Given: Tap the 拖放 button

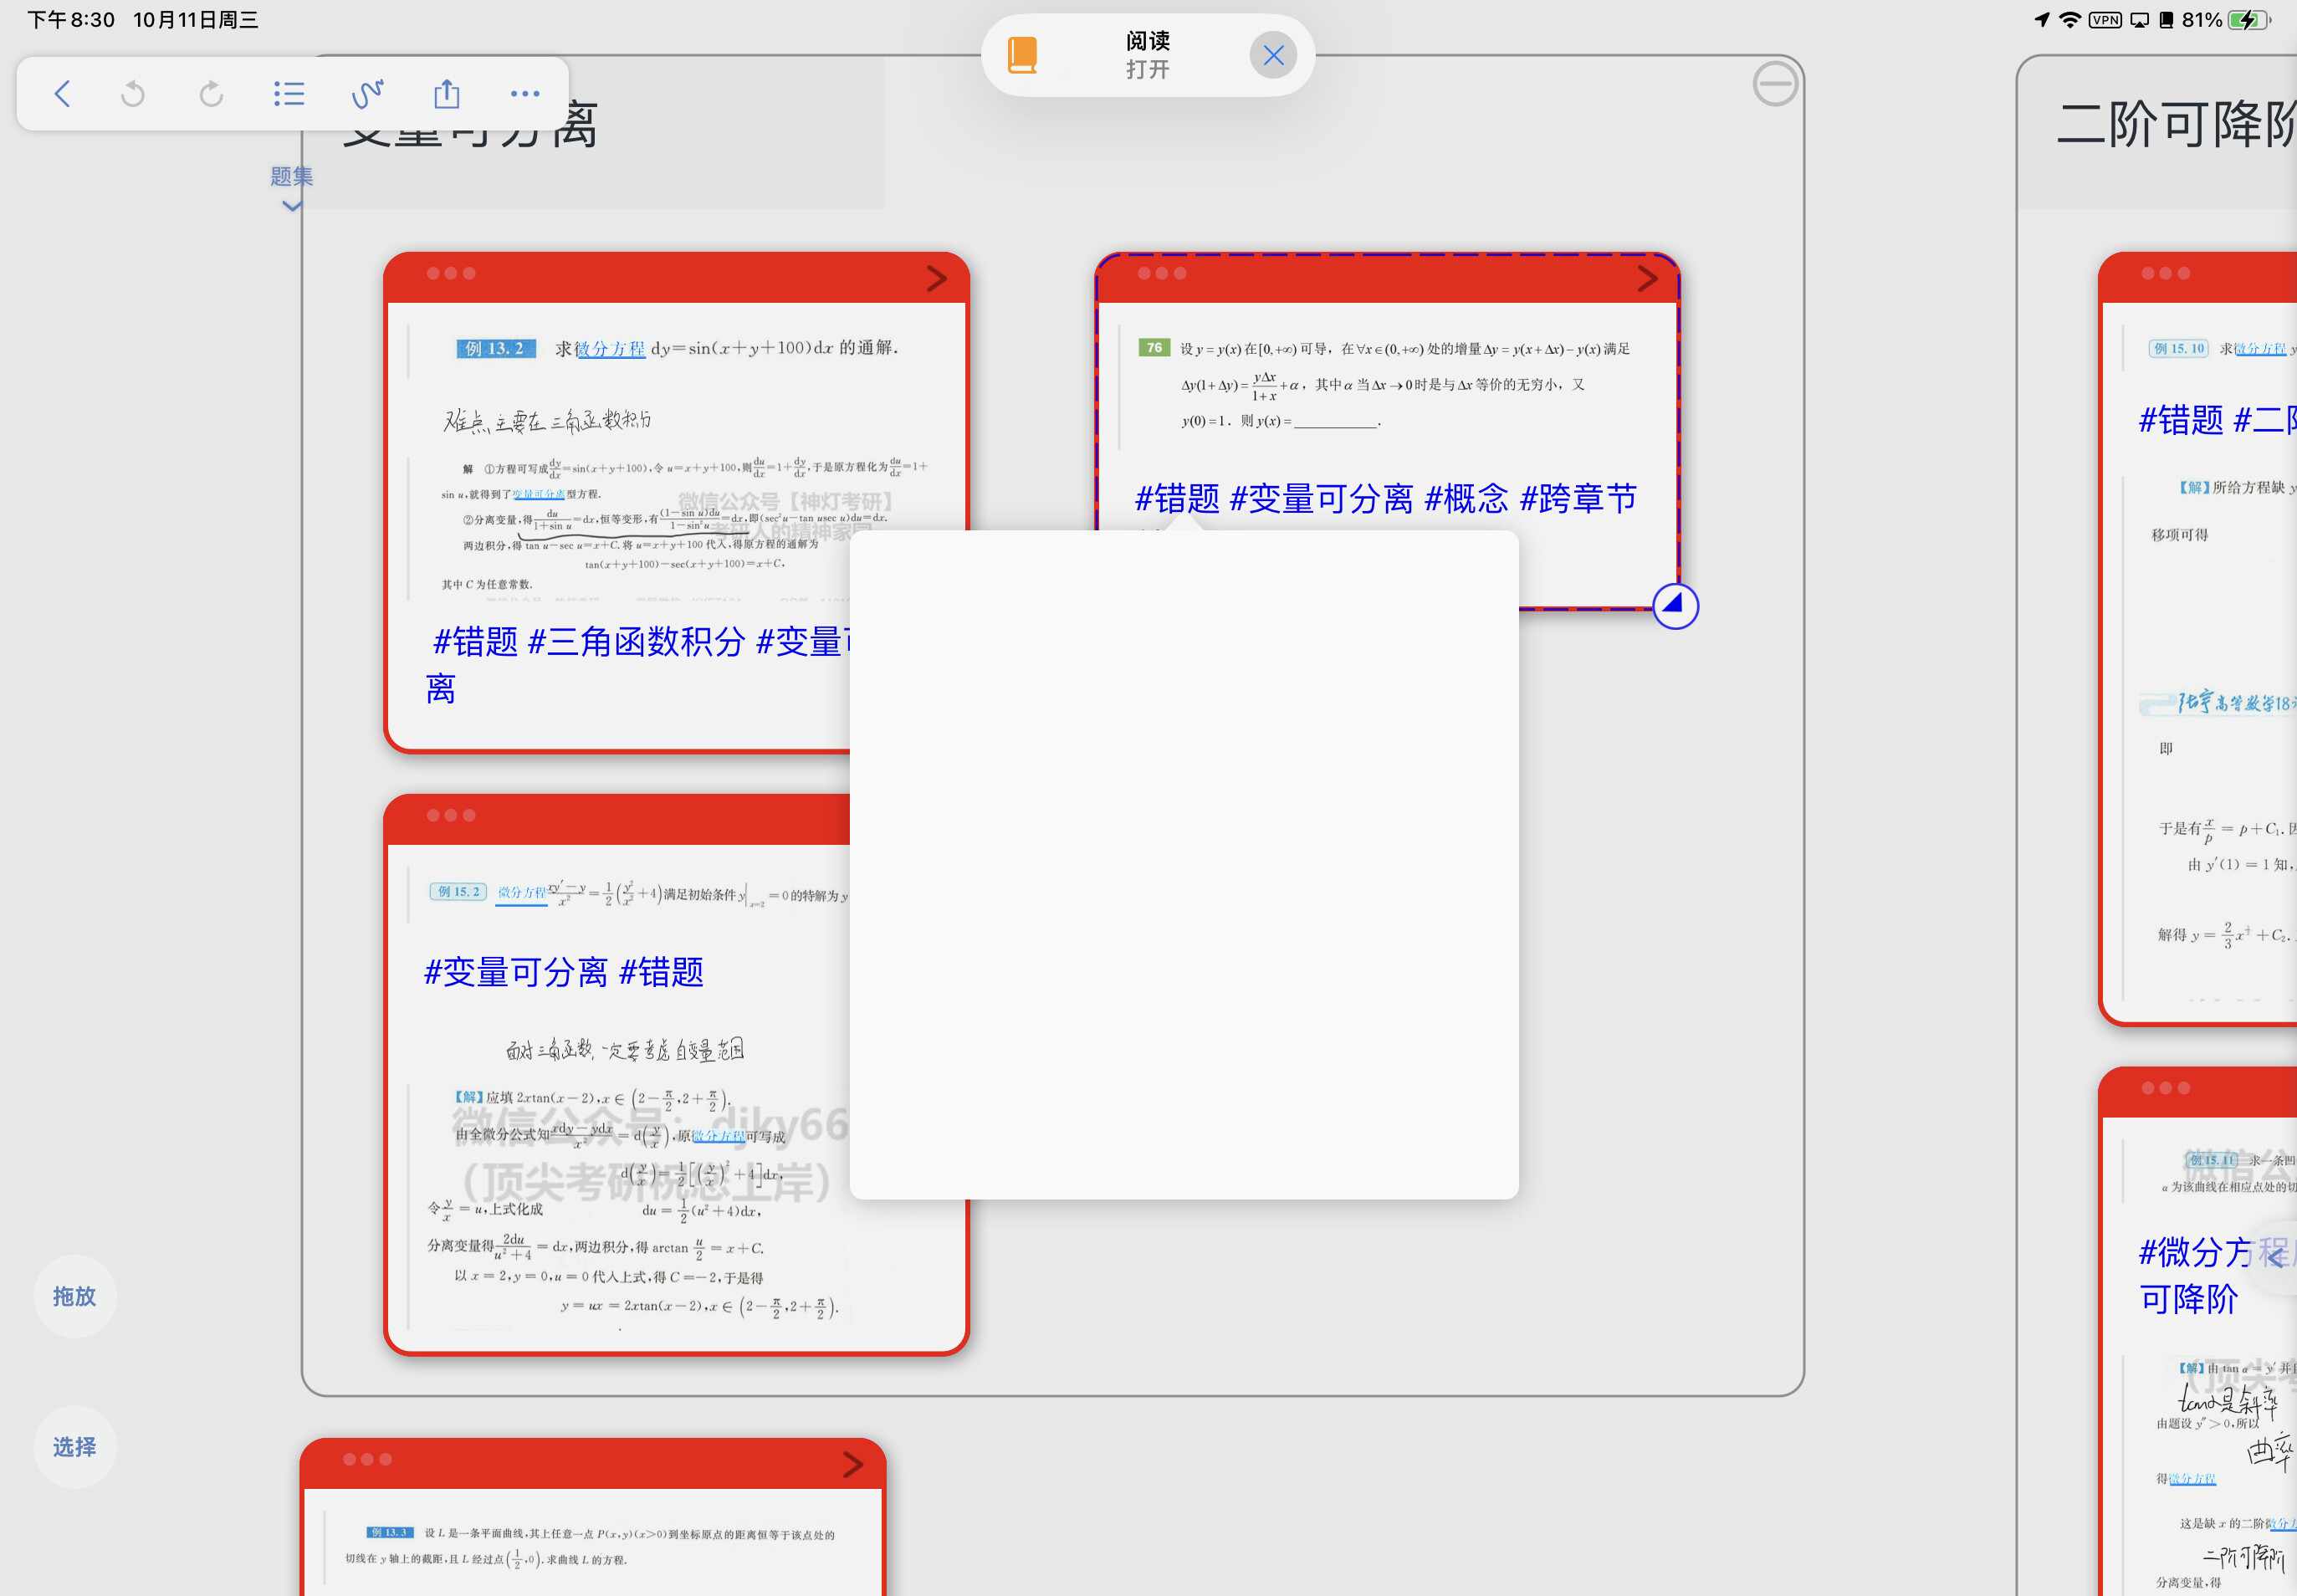Looking at the screenshot, I should 75,1296.
